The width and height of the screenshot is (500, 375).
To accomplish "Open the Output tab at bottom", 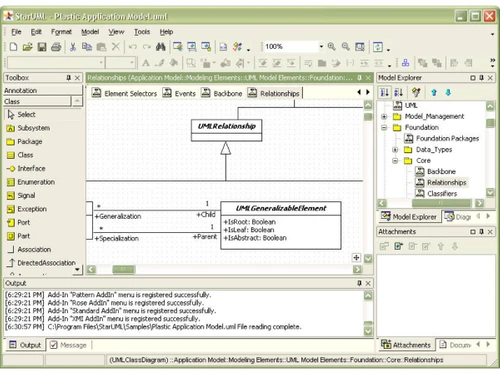I will (25, 345).
